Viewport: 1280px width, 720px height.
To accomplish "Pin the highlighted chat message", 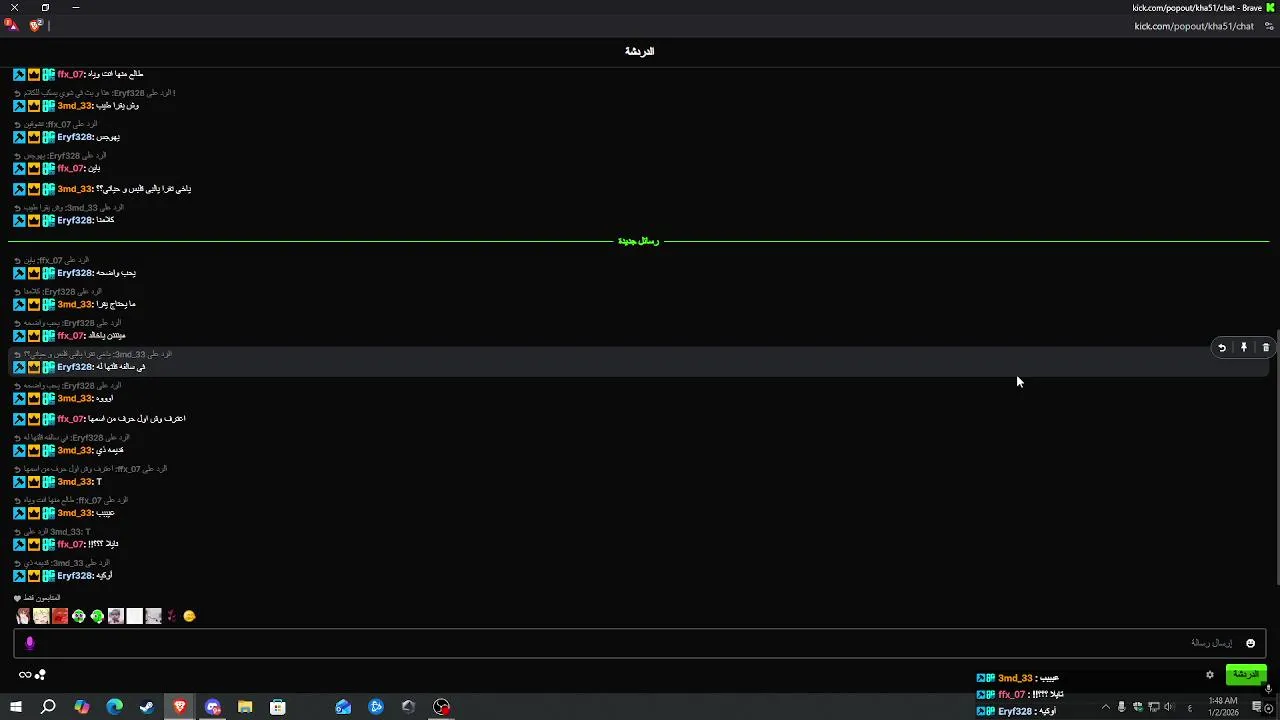I will tap(1244, 348).
